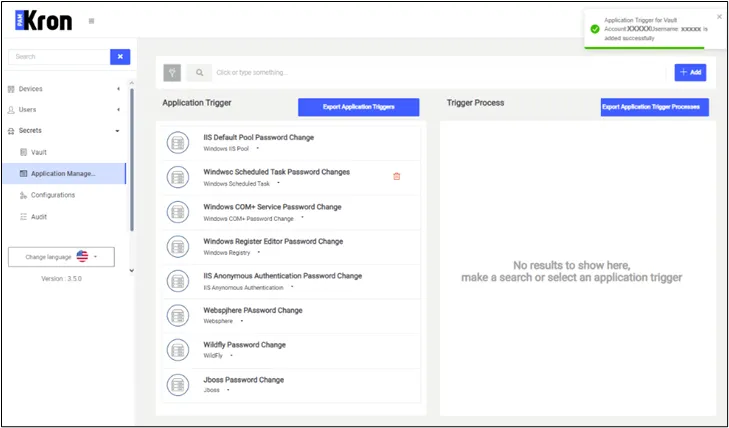Click the blue Add button
The height and width of the screenshot is (428, 729).
pyautogui.click(x=690, y=72)
